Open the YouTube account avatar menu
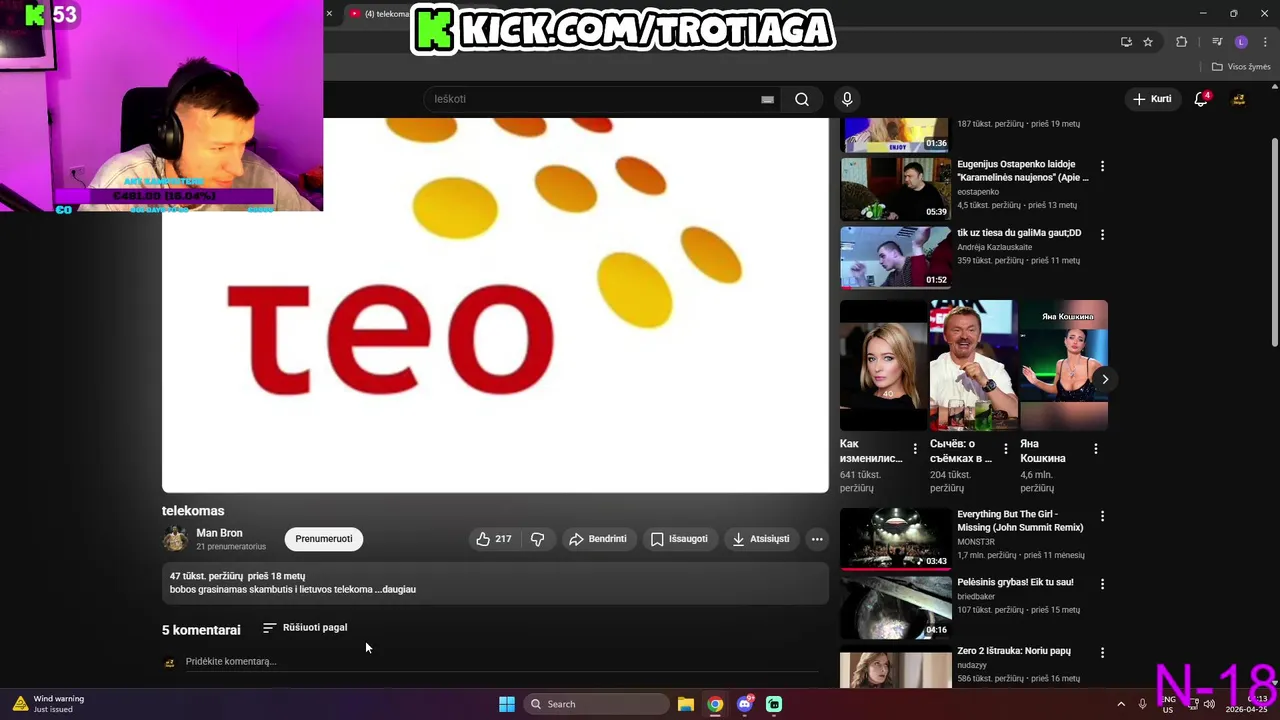1280x720 pixels. pyautogui.click(x=1238, y=99)
